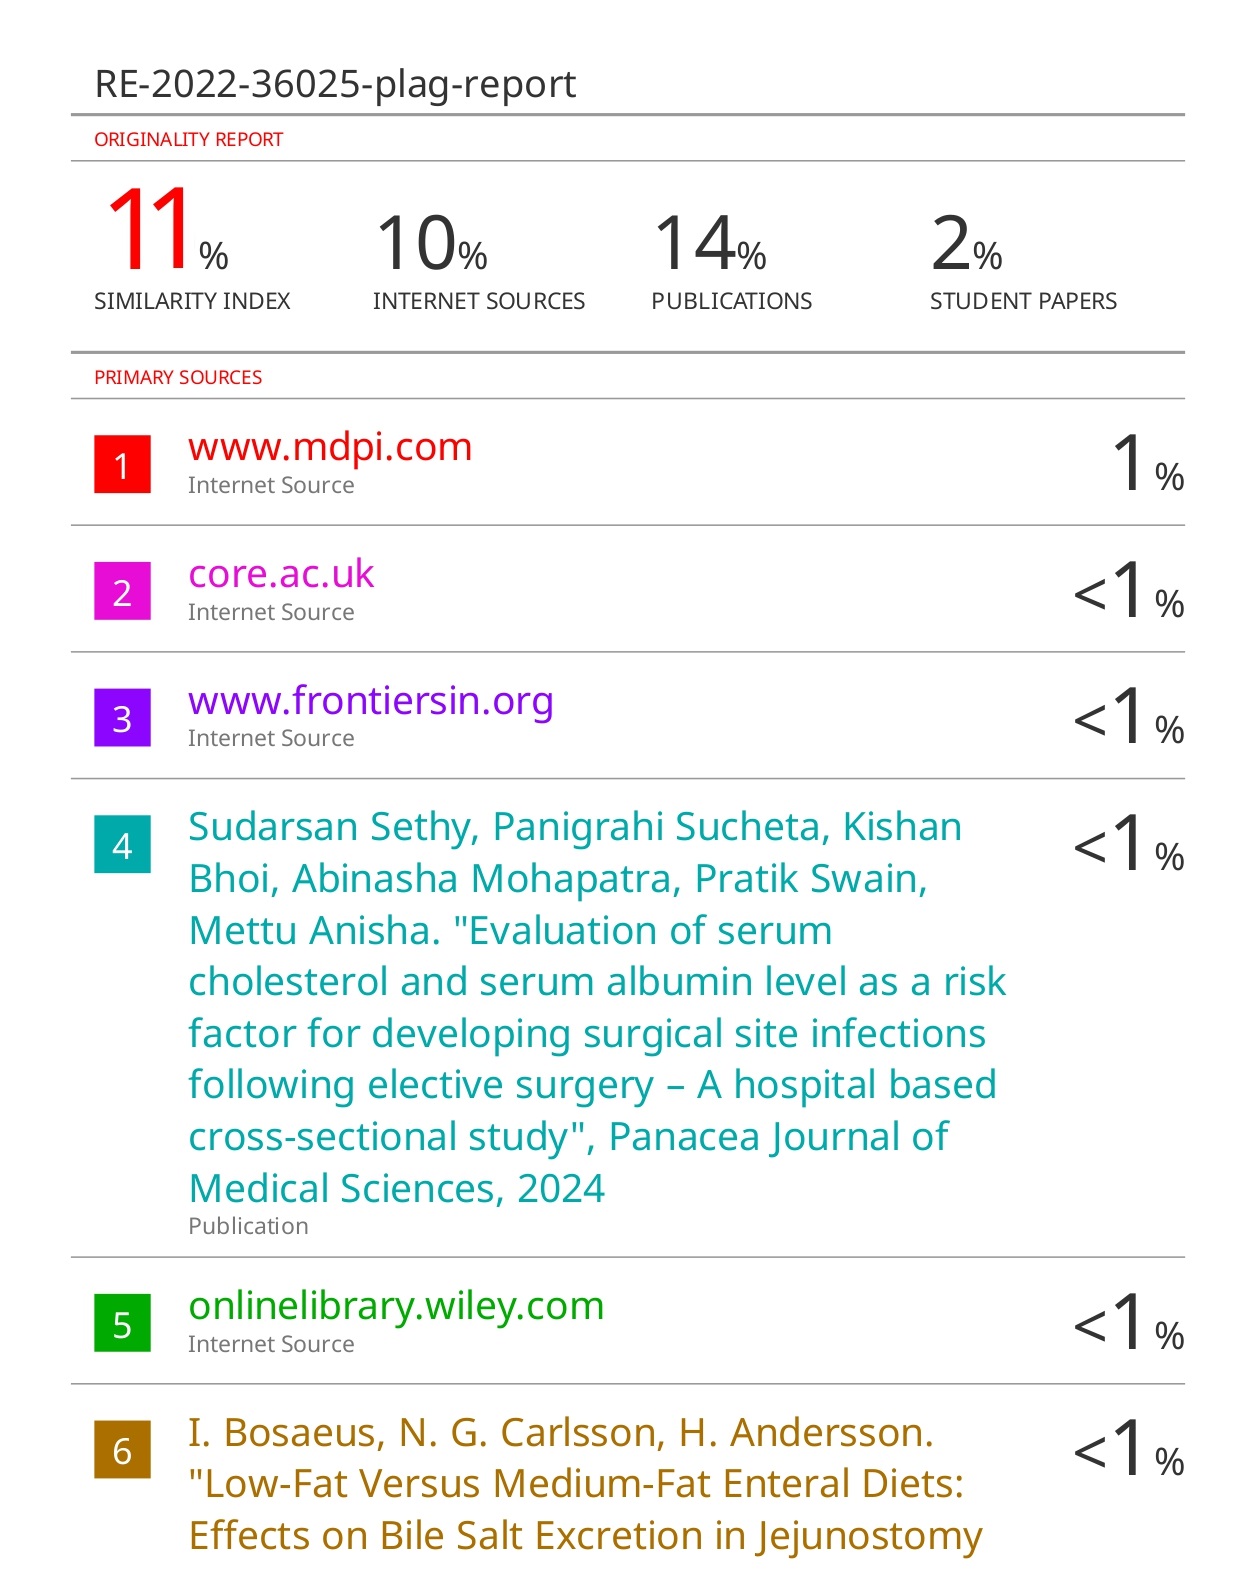Viewport: 1241px width, 1579px height.
Task: Click the PRIMARY SOURCES heading
Action: pos(178,377)
